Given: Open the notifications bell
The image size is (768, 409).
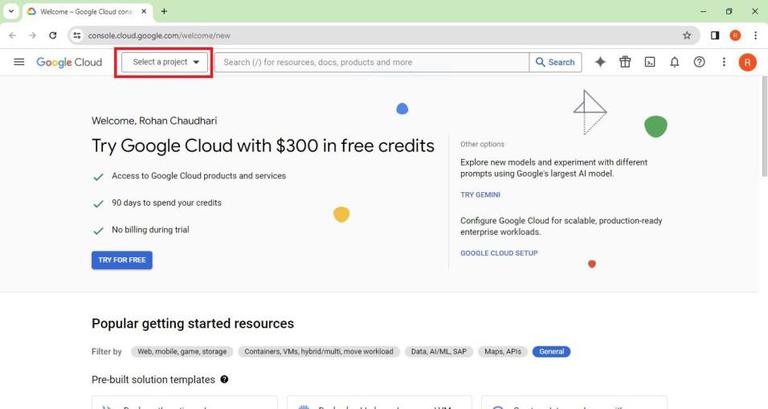Looking at the screenshot, I should (x=674, y=62).
